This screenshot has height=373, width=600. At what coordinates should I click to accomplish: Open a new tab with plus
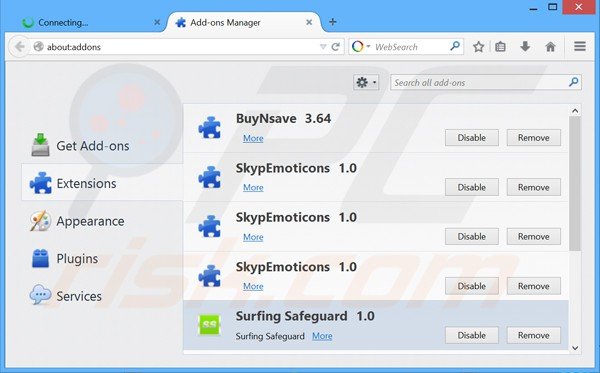click(x=333, y=22)
